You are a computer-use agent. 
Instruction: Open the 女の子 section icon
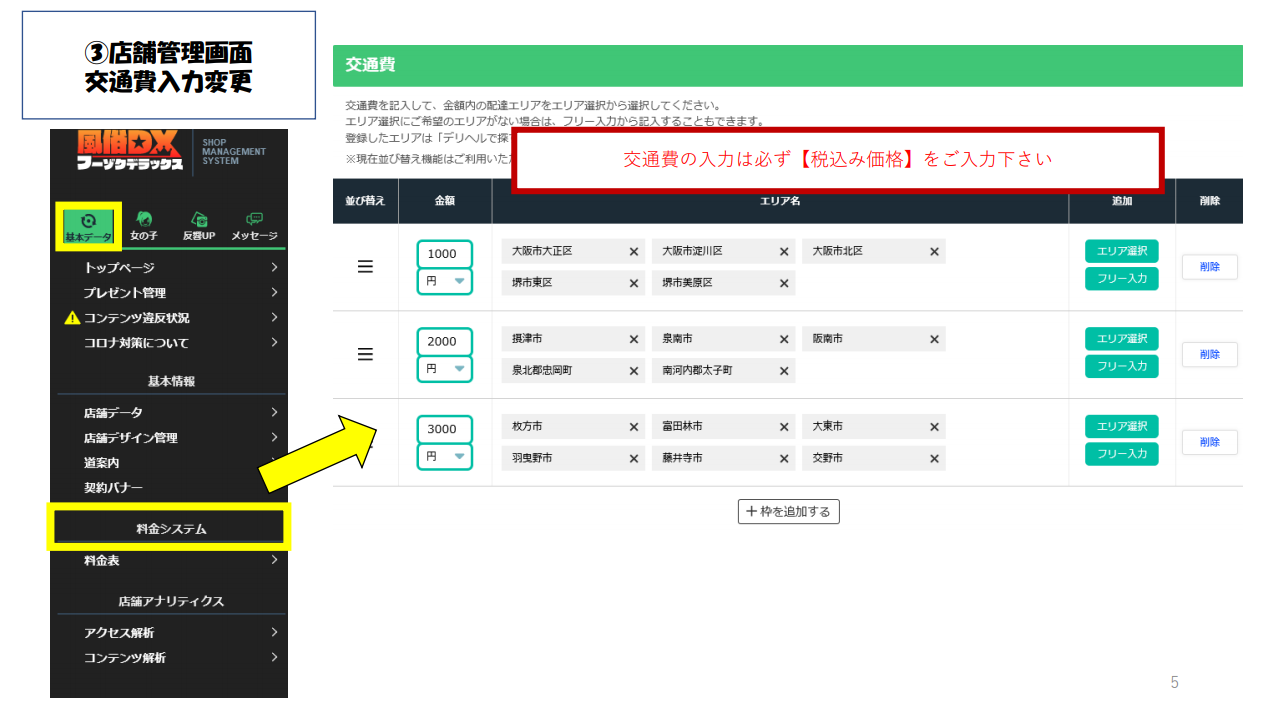(144, 219)
